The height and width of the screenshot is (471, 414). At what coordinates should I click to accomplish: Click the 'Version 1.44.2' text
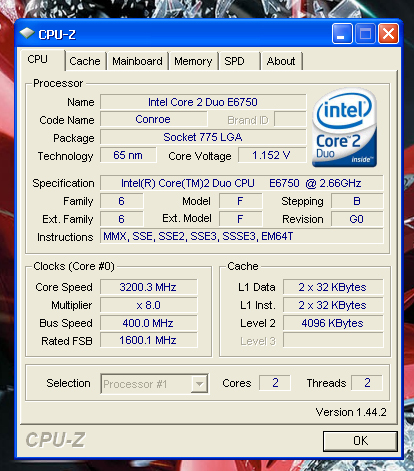pos(351,412)
